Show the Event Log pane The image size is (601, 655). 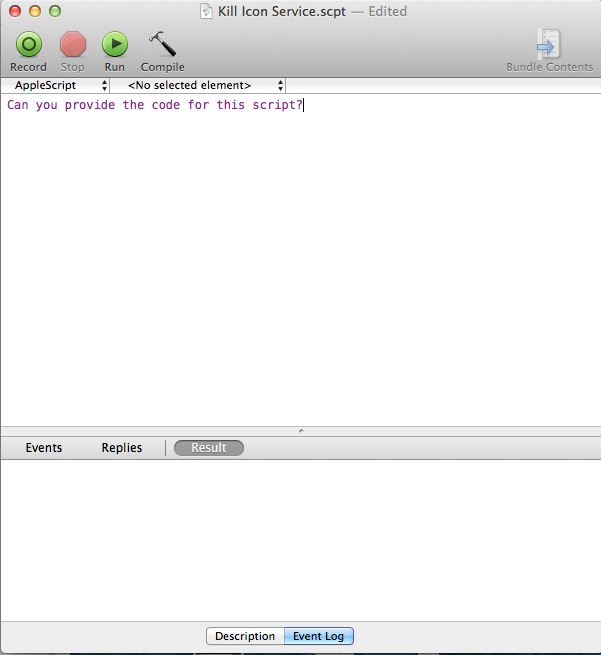pos(319,636)
